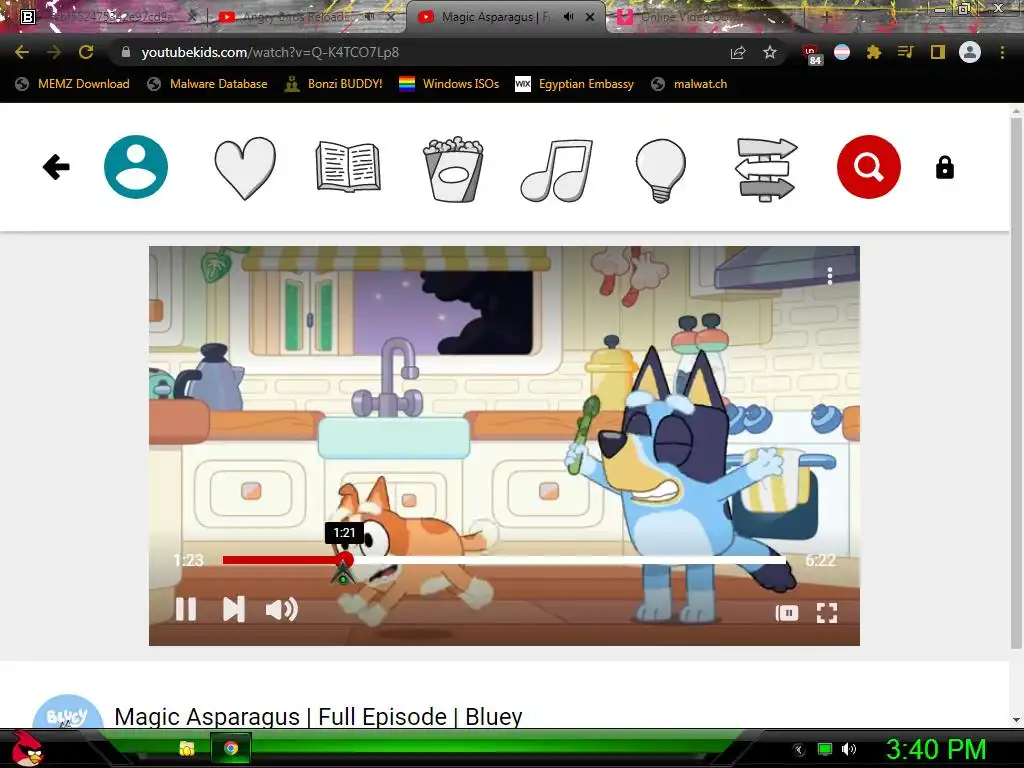Enter fullscreen video mode
Image resolution: width=1024 pixels, height=768 pixels.
827,613
